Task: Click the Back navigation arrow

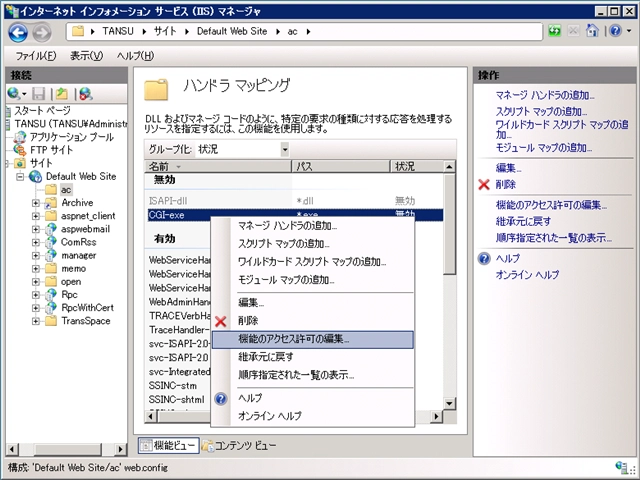Action: click(x=18, y=33)
